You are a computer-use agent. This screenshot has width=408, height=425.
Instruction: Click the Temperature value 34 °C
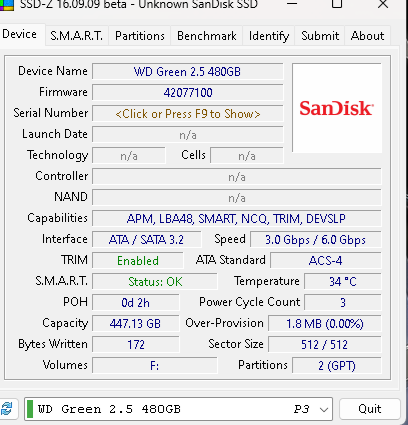tap(343, 282)
